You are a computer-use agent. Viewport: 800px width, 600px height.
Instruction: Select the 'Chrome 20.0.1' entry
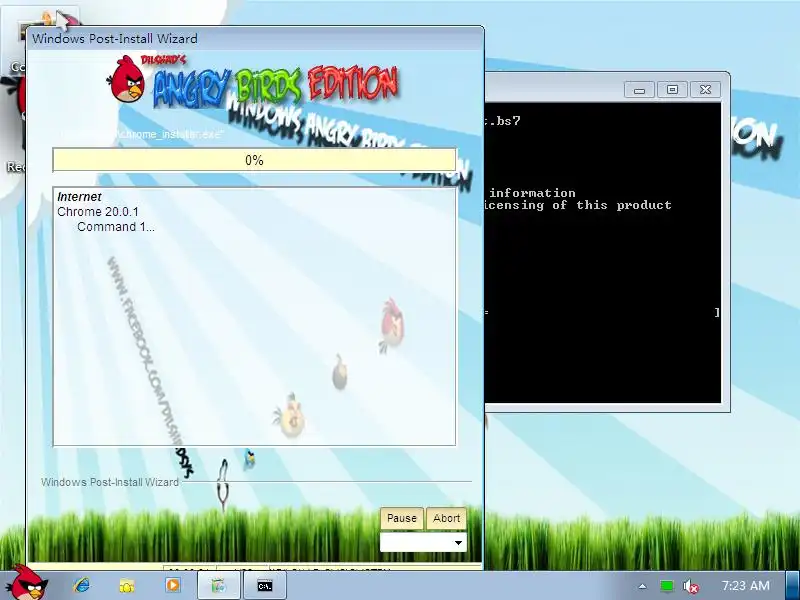click(97, 212)
